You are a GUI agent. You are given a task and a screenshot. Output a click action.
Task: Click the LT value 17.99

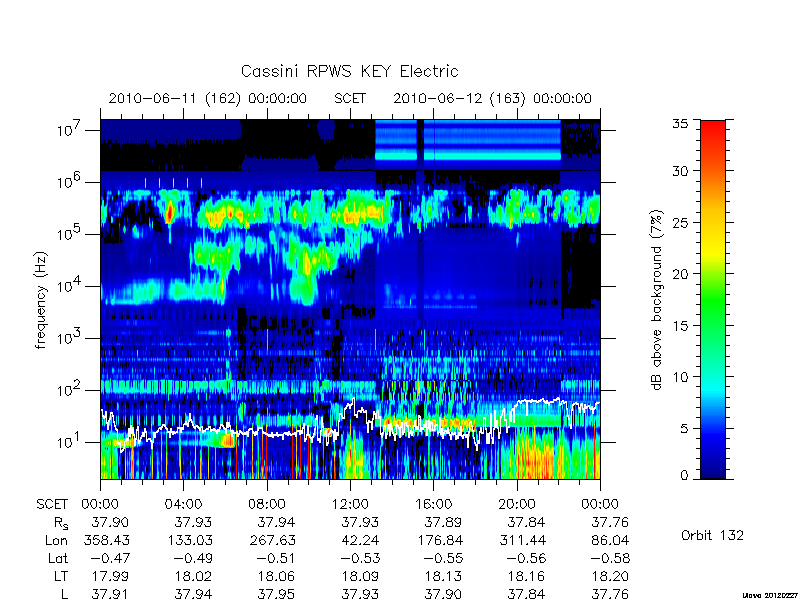coord(110,576)
